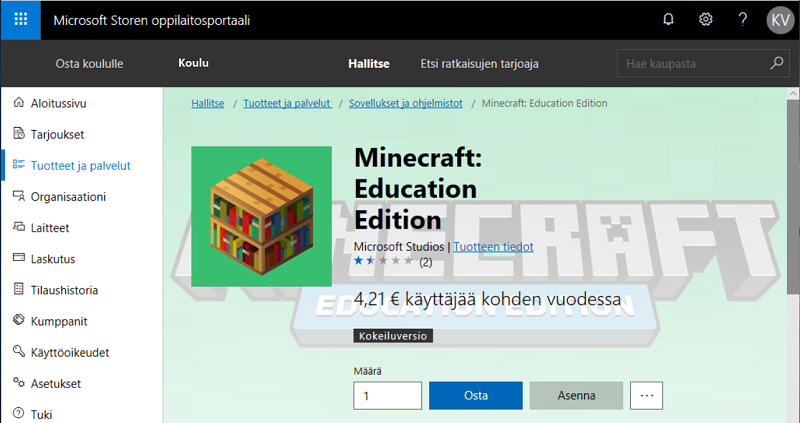Click the Tilaushistoria order history icon

[19, 289]
